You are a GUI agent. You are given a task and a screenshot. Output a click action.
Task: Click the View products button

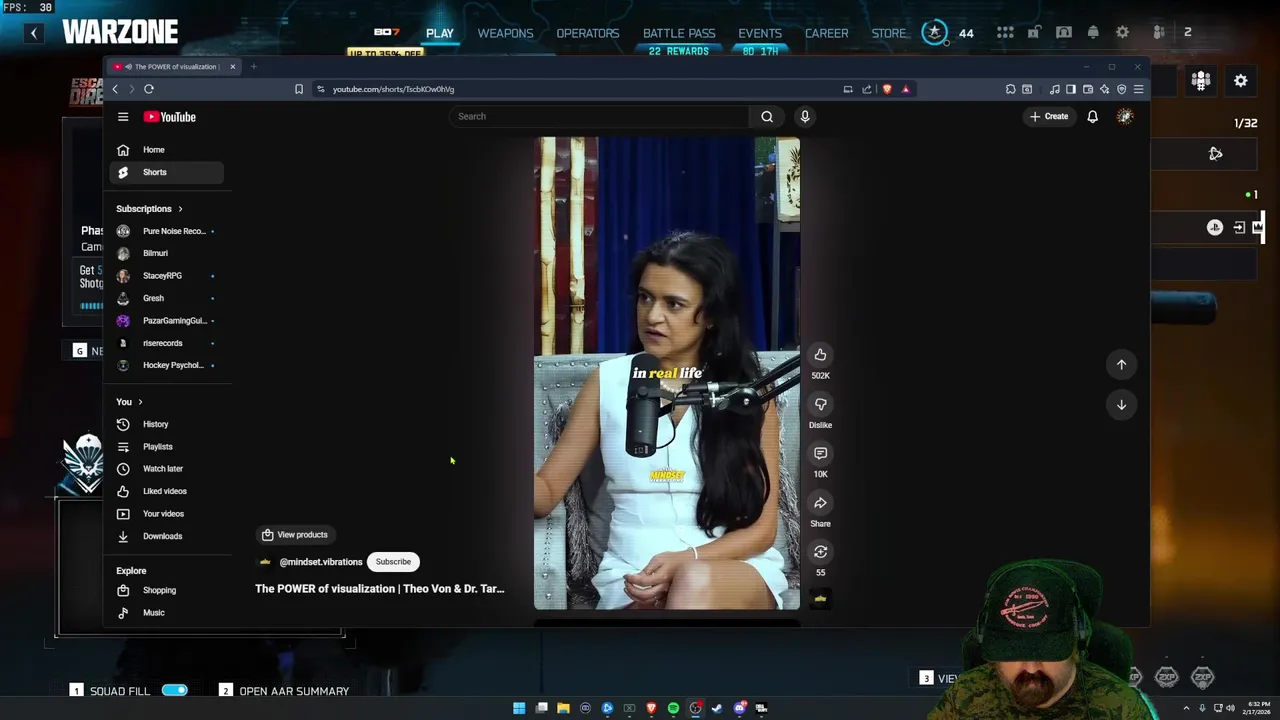coord(295,535)
